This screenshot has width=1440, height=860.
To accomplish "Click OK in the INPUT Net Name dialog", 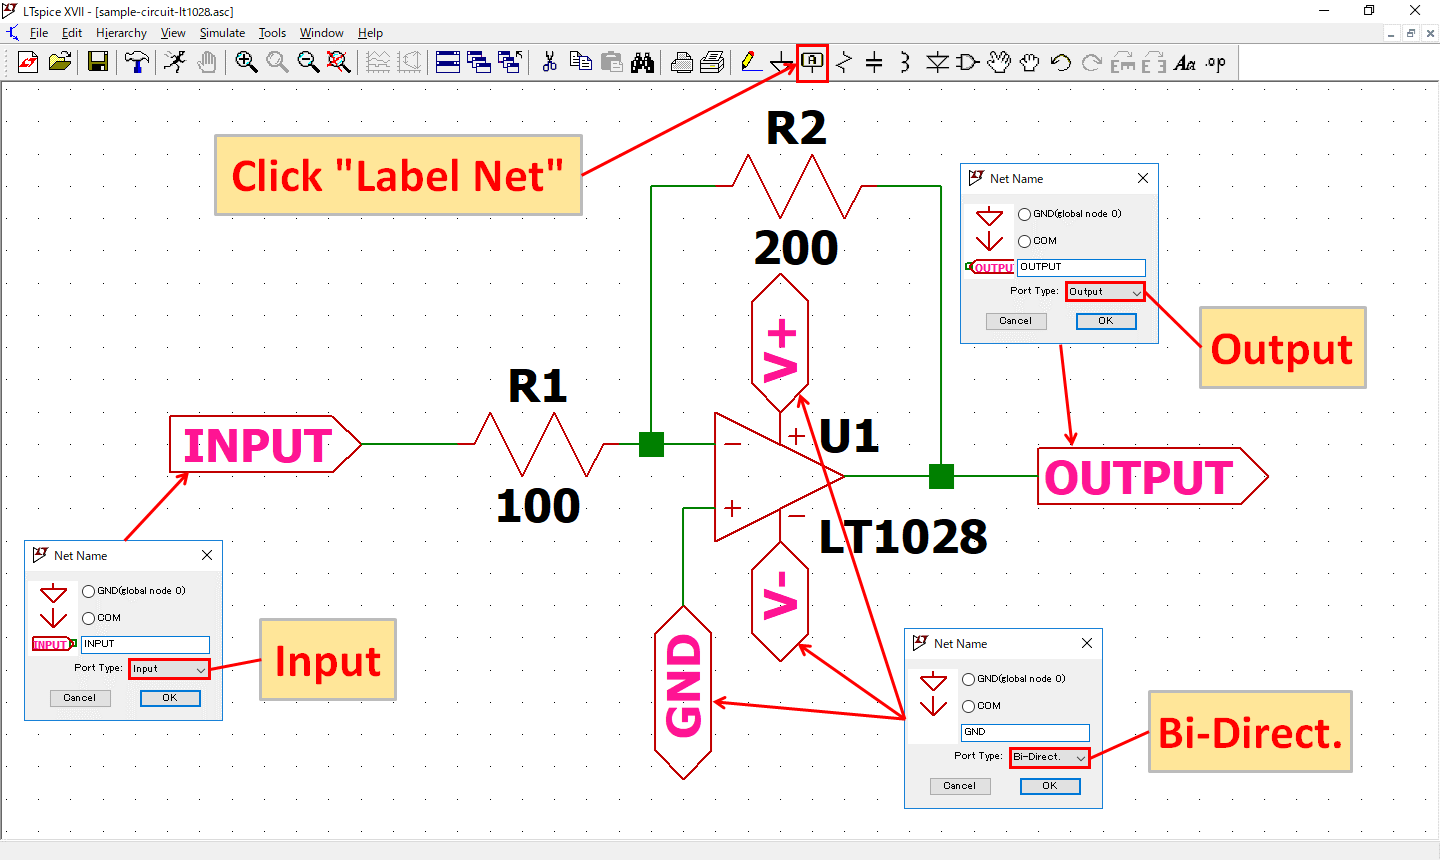I will [170, 698].
